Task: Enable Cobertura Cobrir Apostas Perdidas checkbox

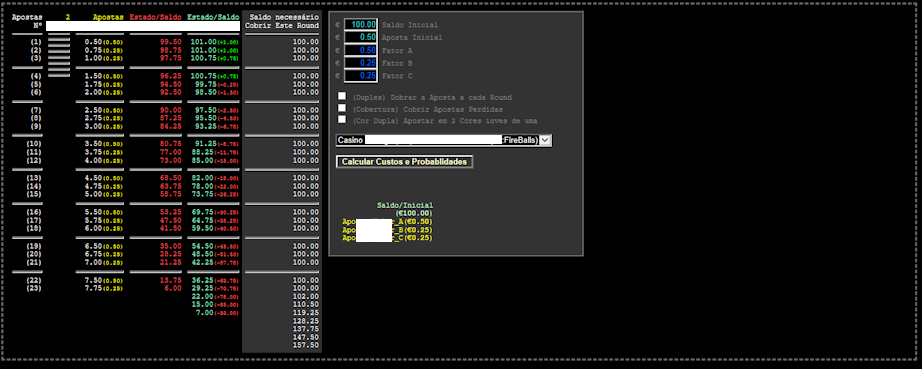Action: [342, 108]
